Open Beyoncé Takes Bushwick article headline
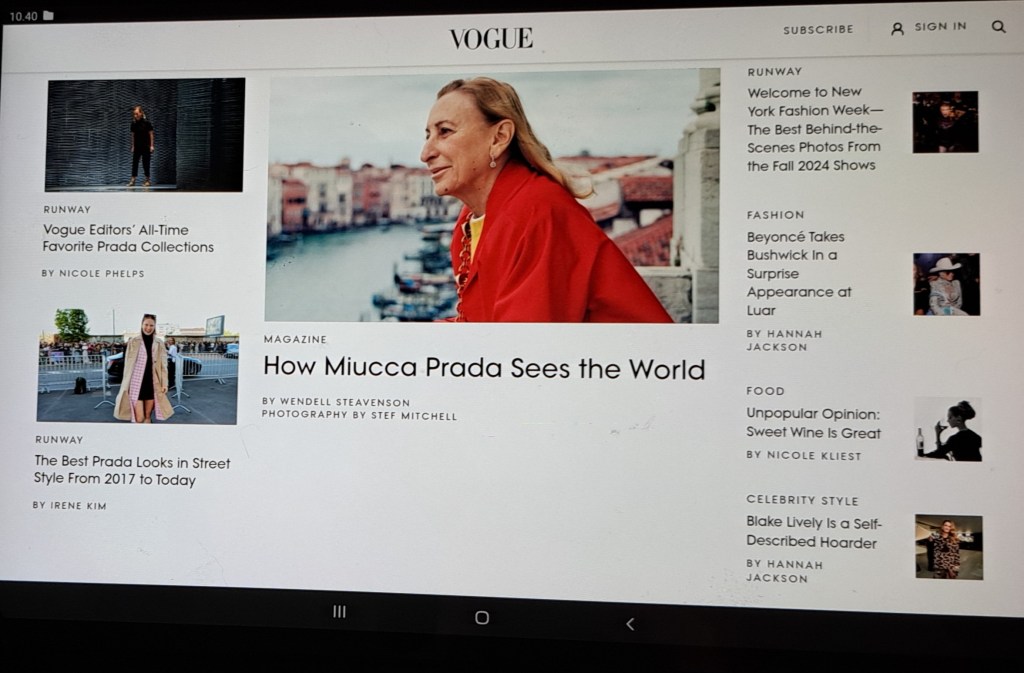 [797, 273]
